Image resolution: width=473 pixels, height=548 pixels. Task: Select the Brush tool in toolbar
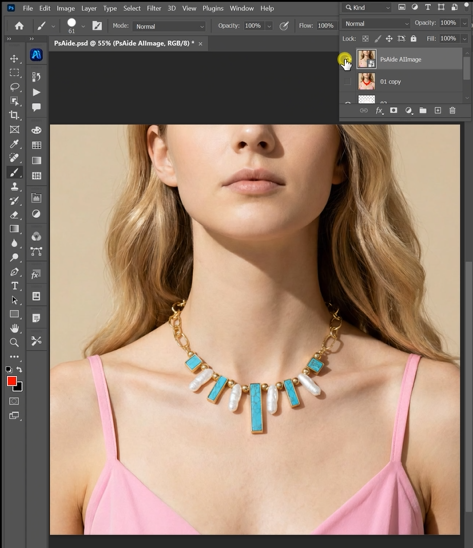pyautogui.click(x=14, y=172)
